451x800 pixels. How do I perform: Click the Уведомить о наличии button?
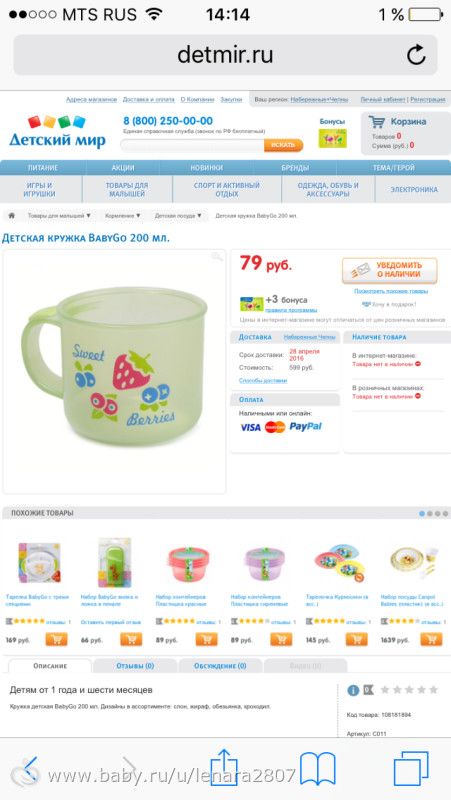pyautogui.click(x=389, y=270)
